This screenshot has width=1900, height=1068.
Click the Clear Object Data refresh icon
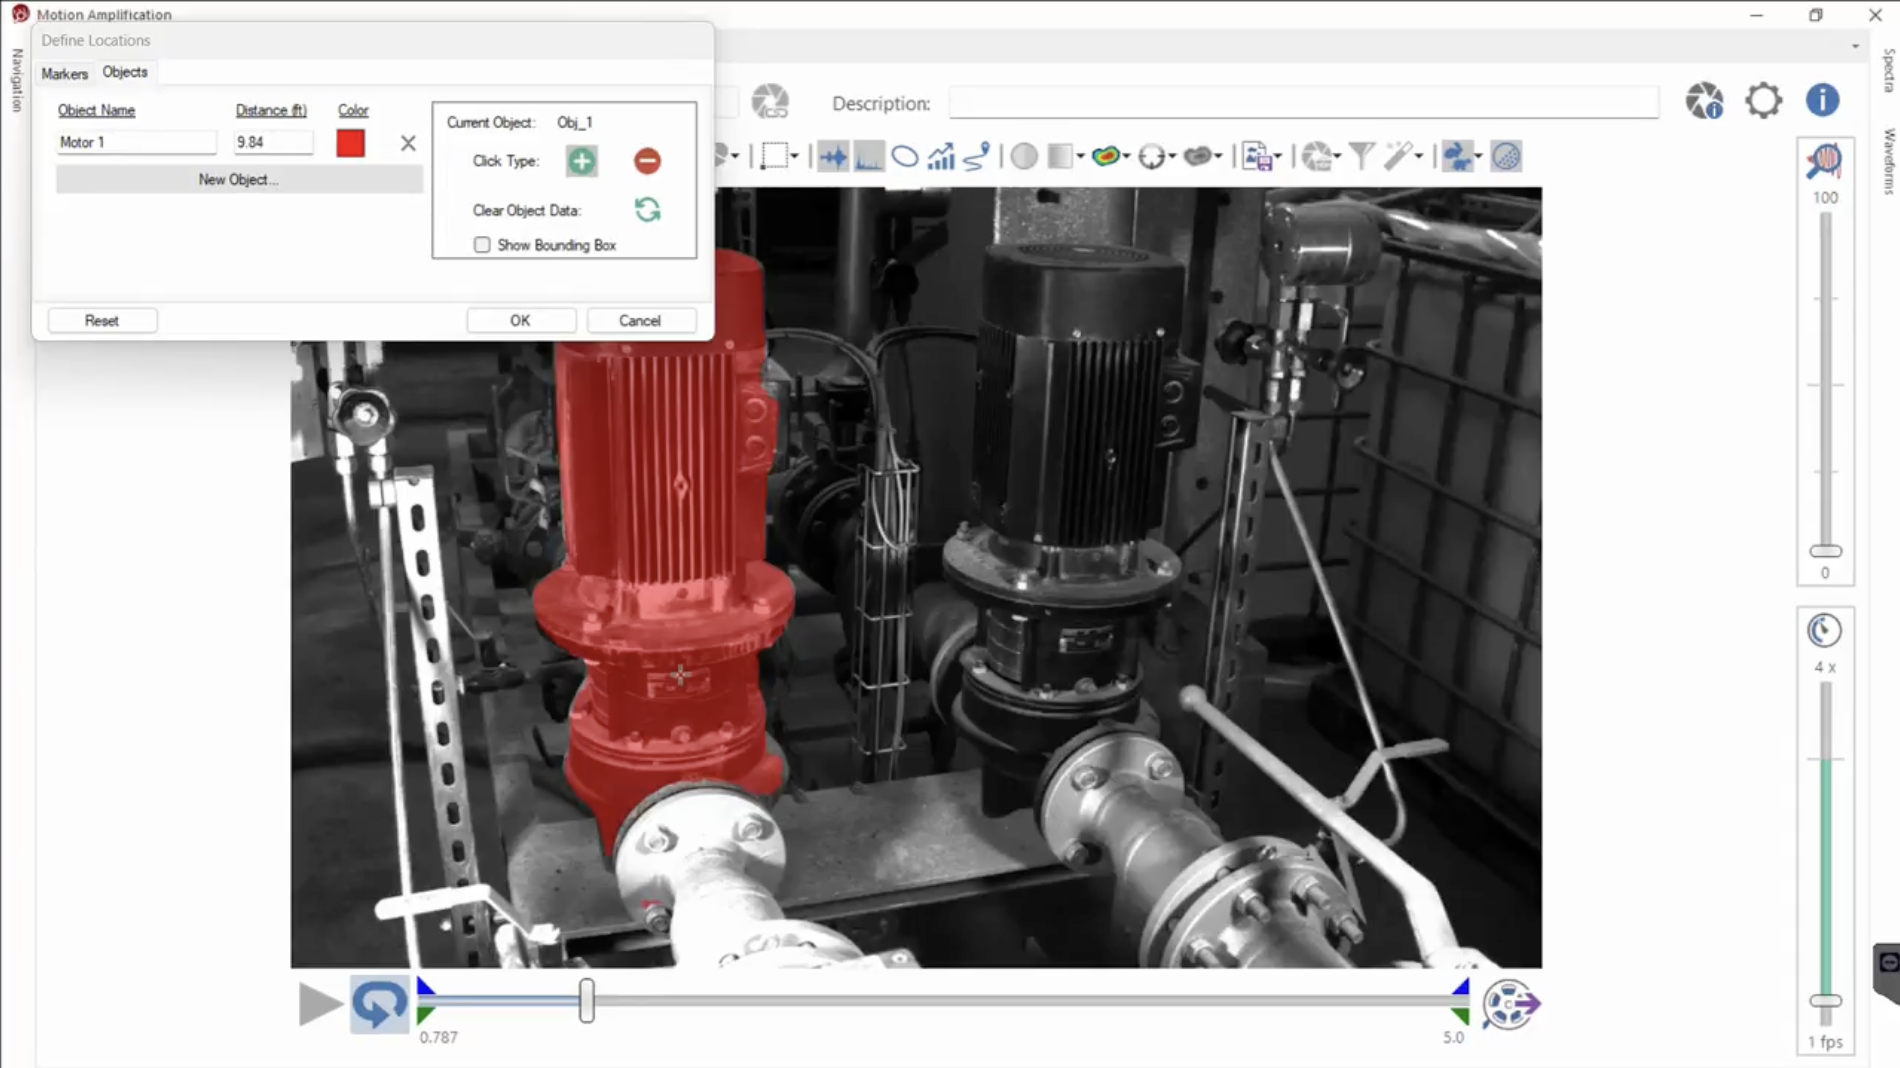pos(647,210)
